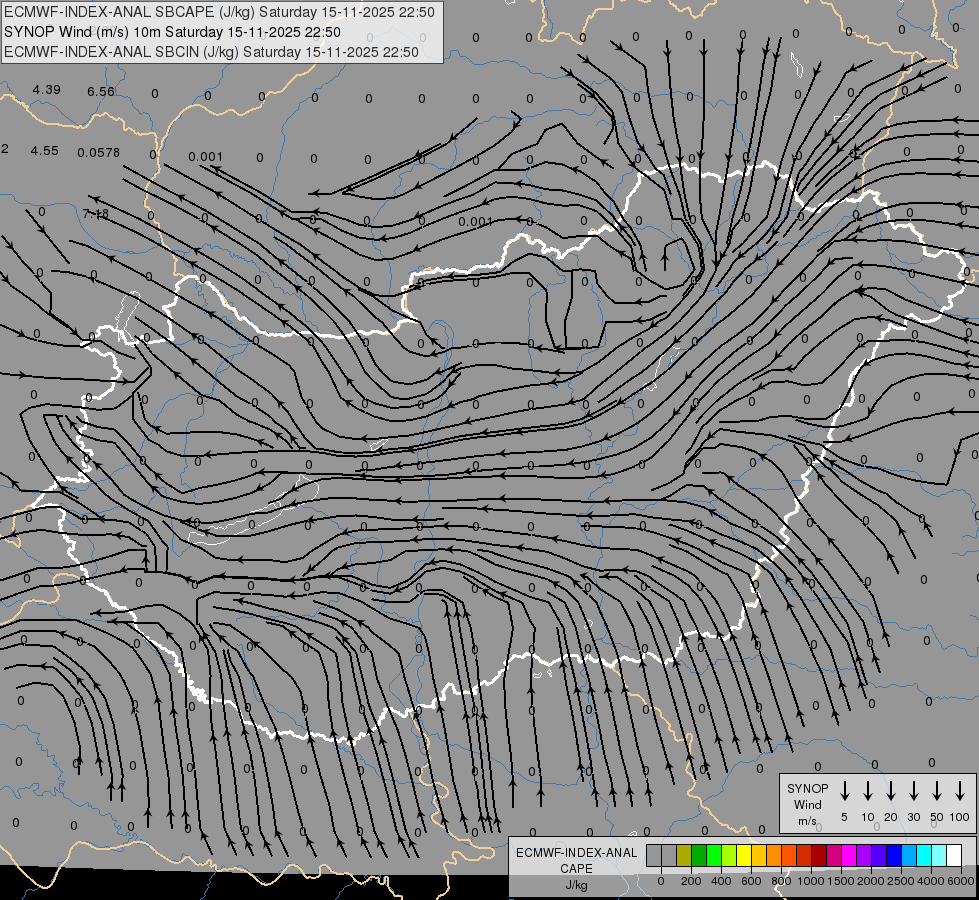Click the 4000 tick label on CAPE scale
Viewport: 979px width, 900px height.
(x=931, y=881)
